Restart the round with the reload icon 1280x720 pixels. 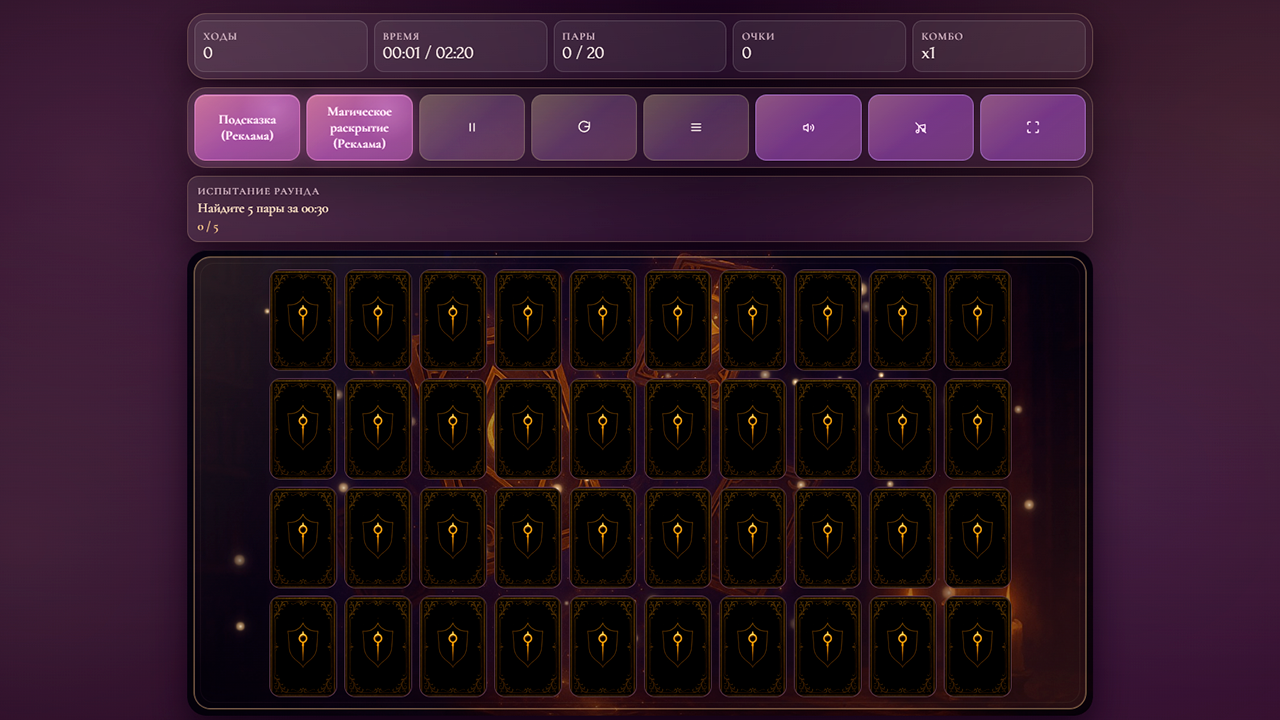584,127
